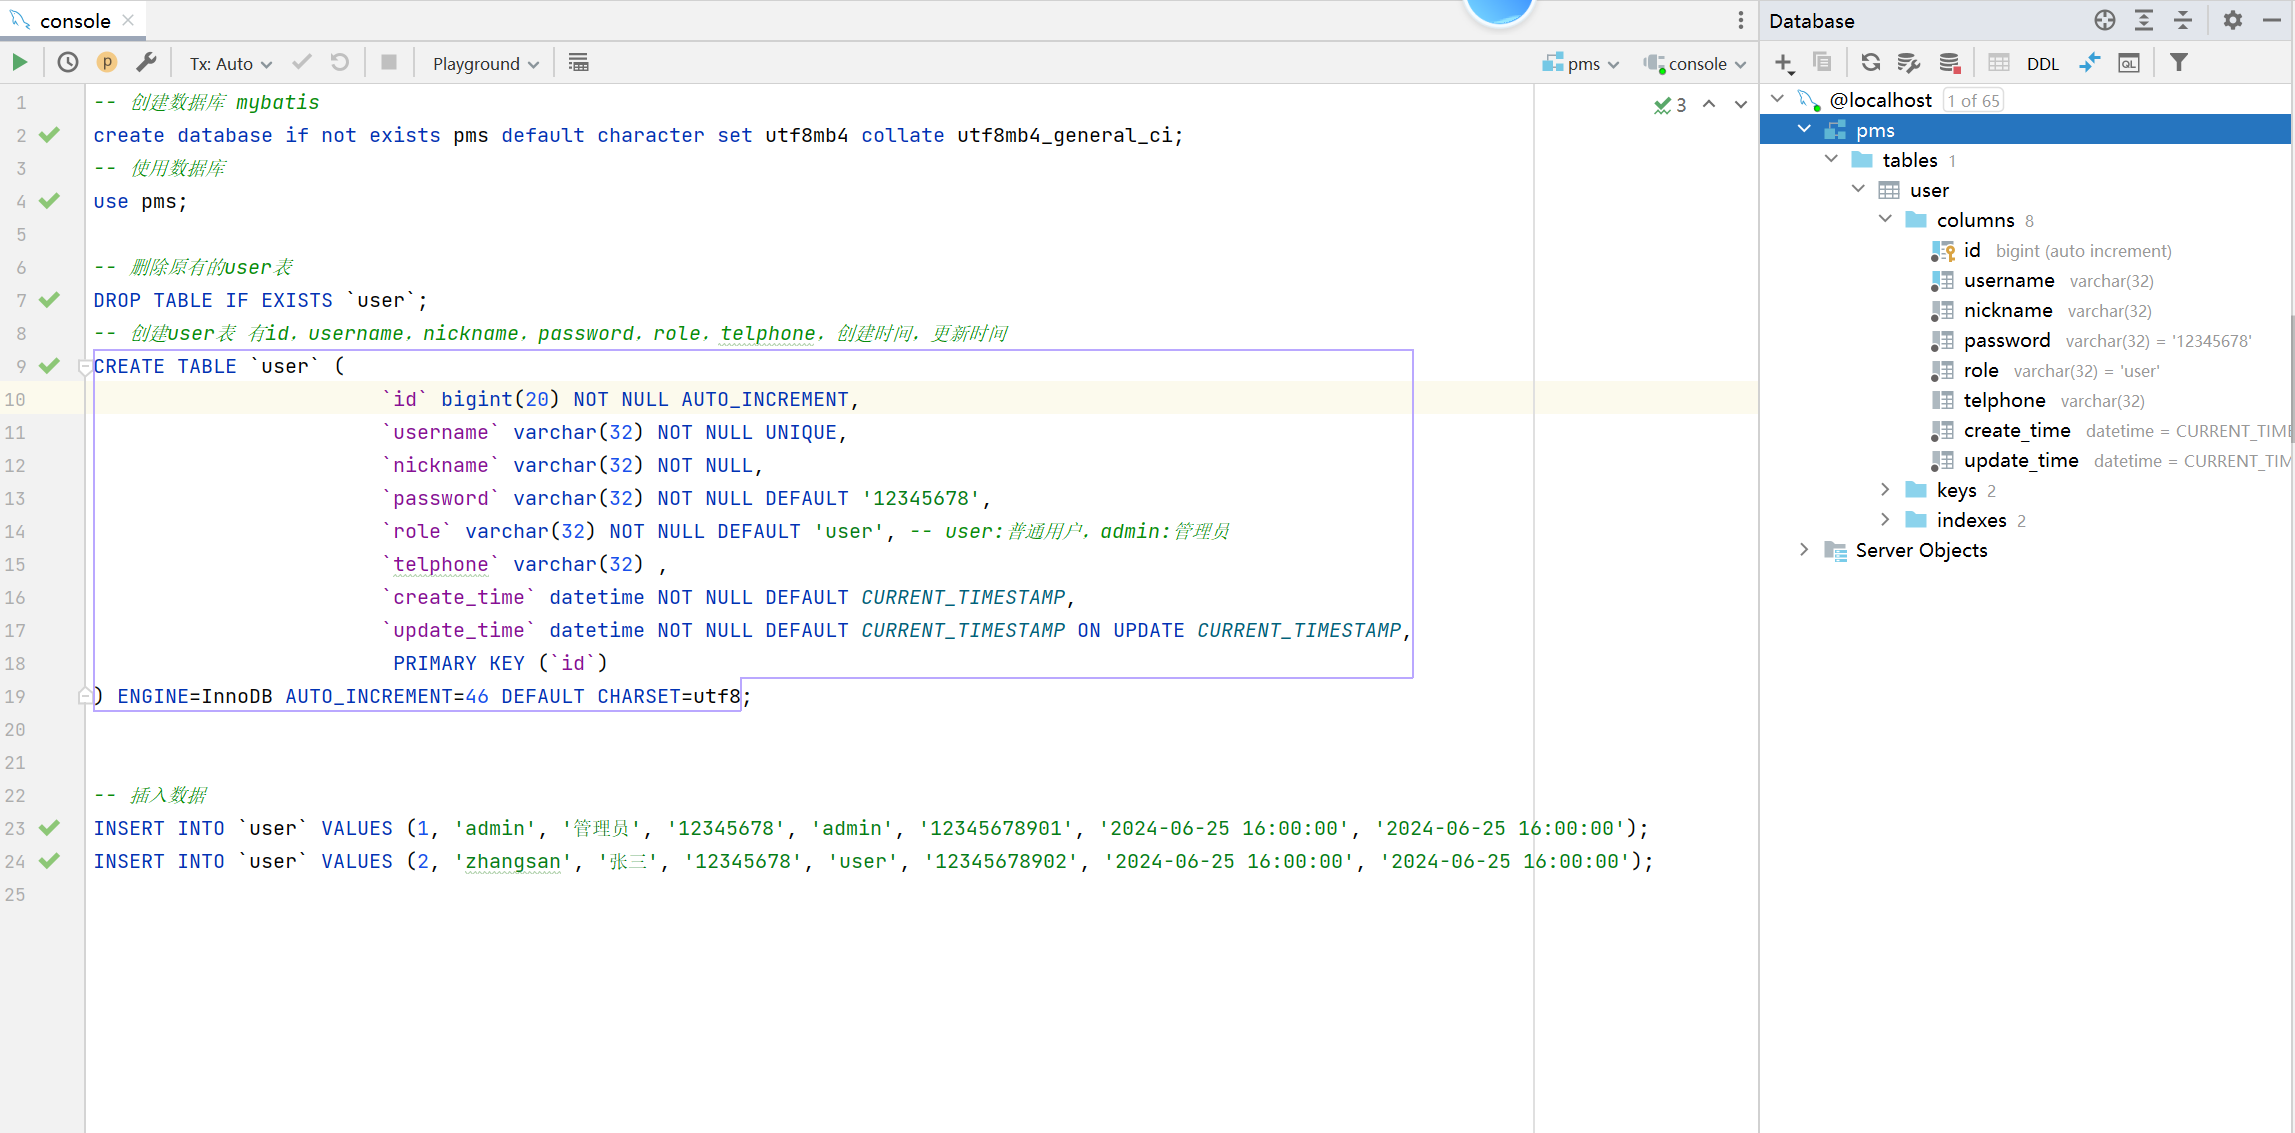
Task: Expand the keys folder
Action: (x=1885, y=490)
